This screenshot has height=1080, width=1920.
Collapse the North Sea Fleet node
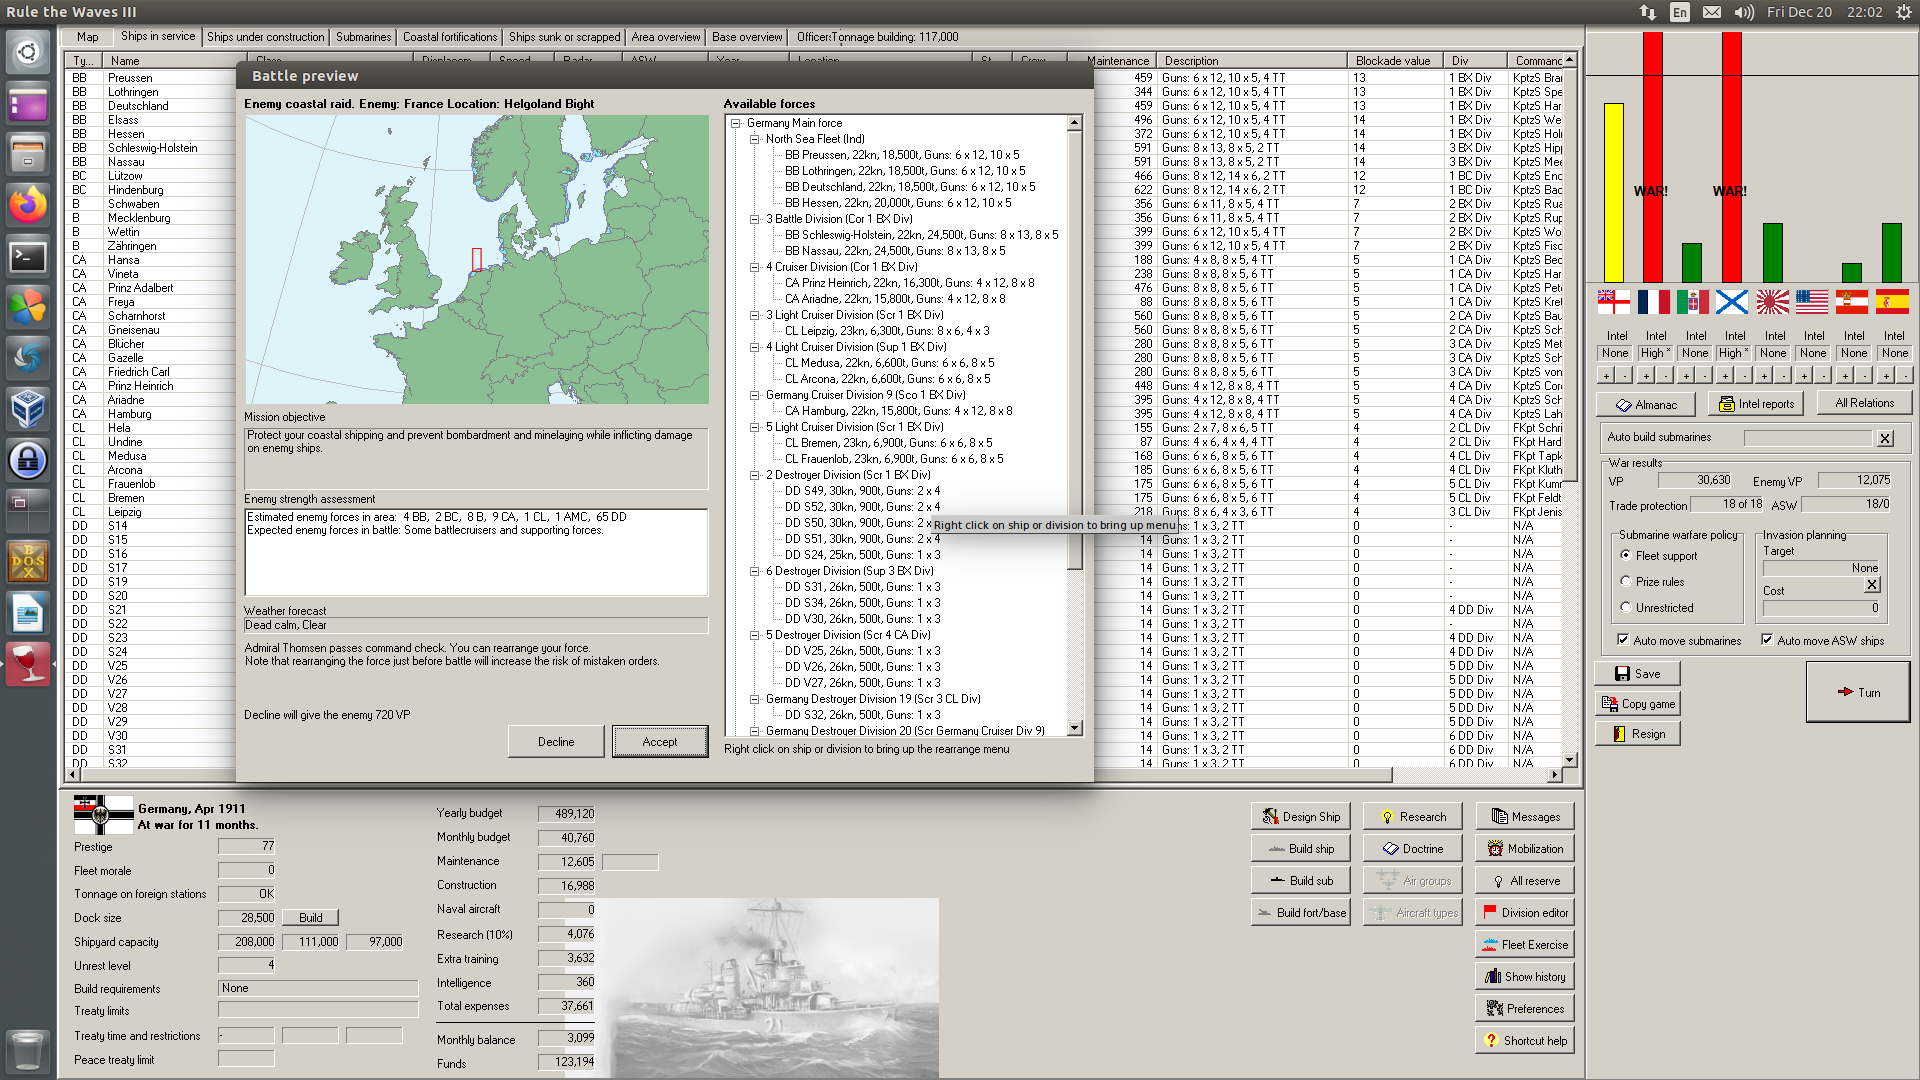(x=755, y=139)
